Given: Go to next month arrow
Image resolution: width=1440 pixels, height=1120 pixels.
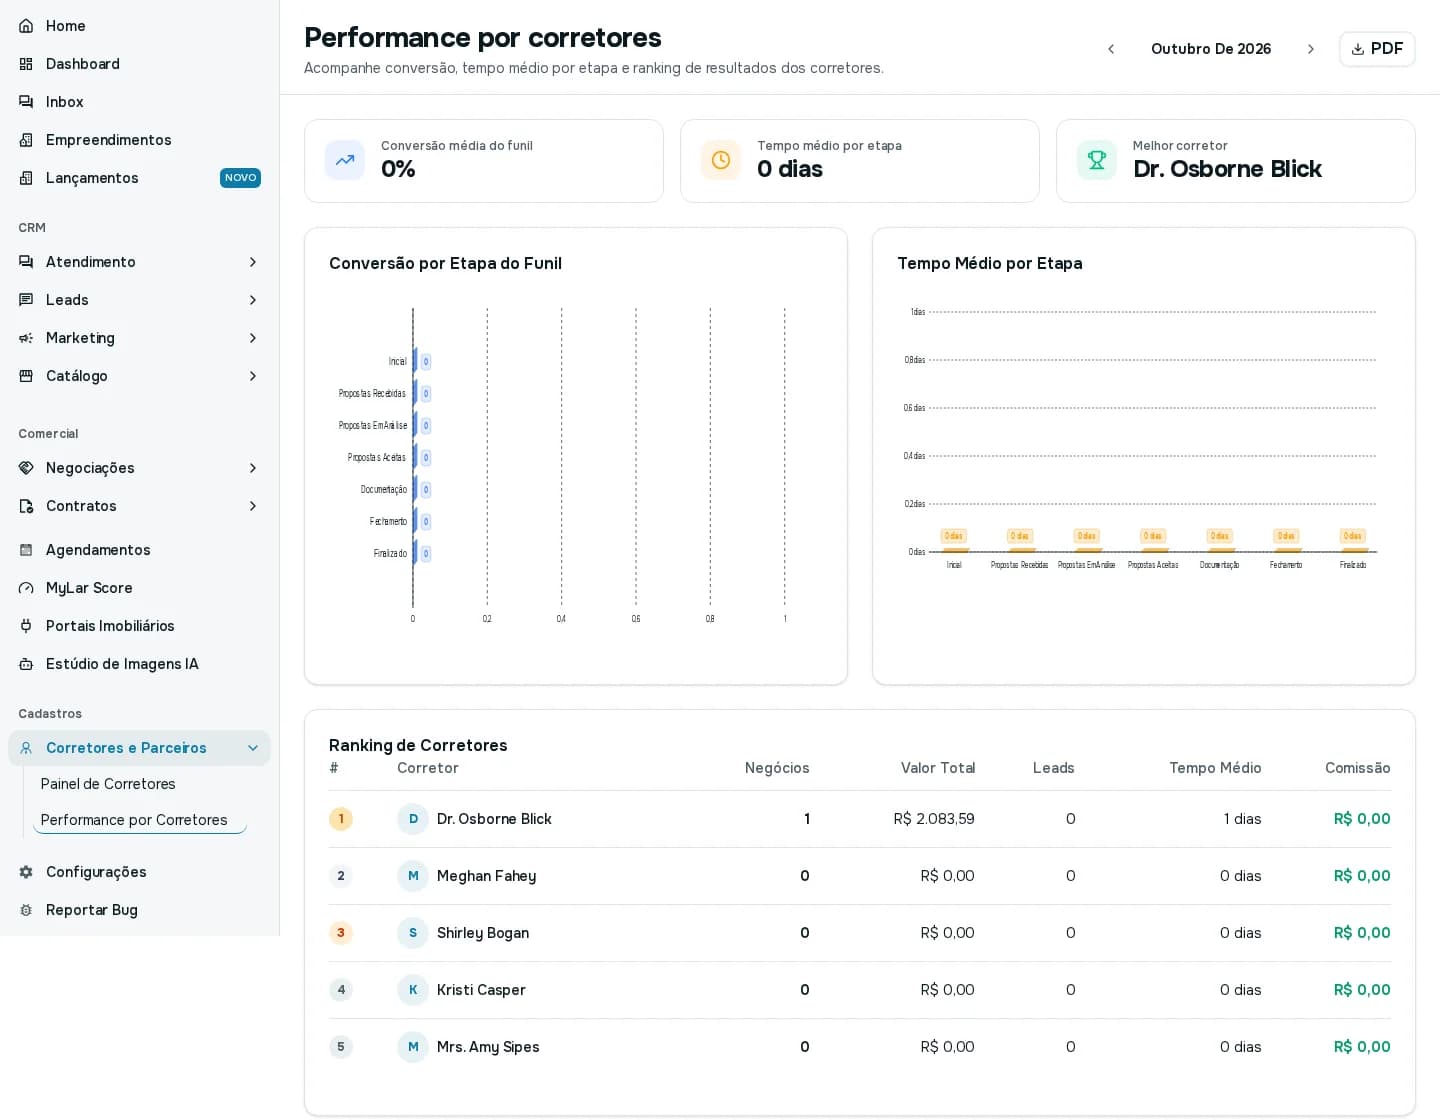Looking at the screenshot, I should pyautogui.click(x=1311, y=49).
